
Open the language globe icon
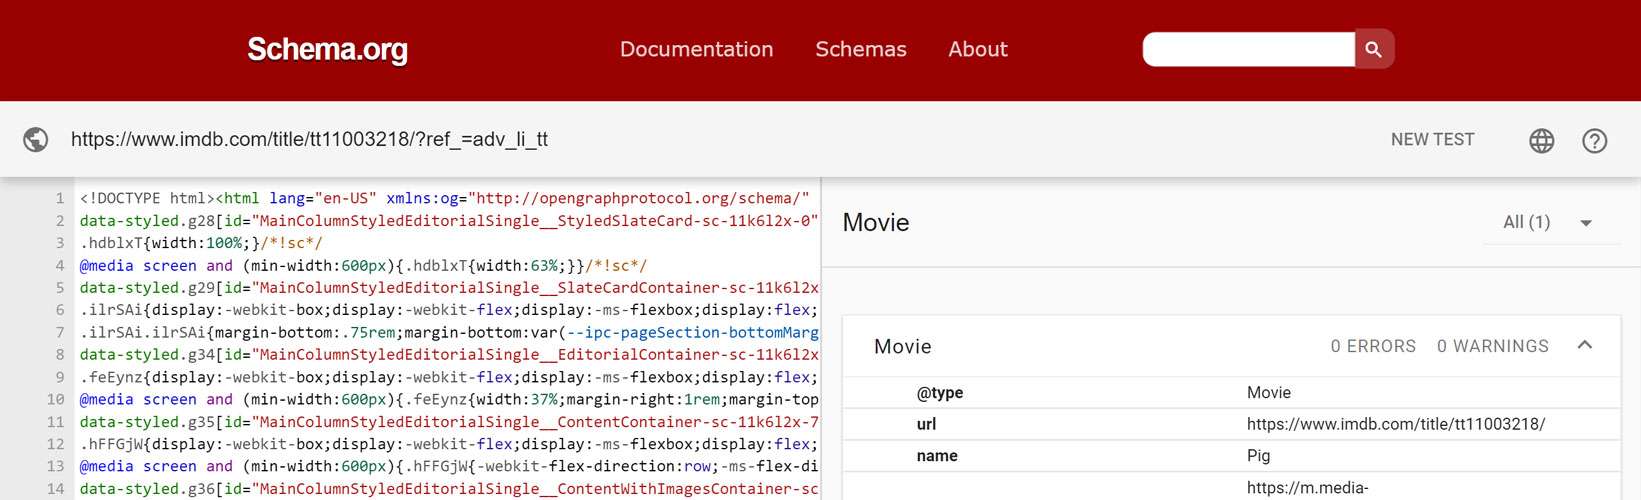tap(1542, 141)
